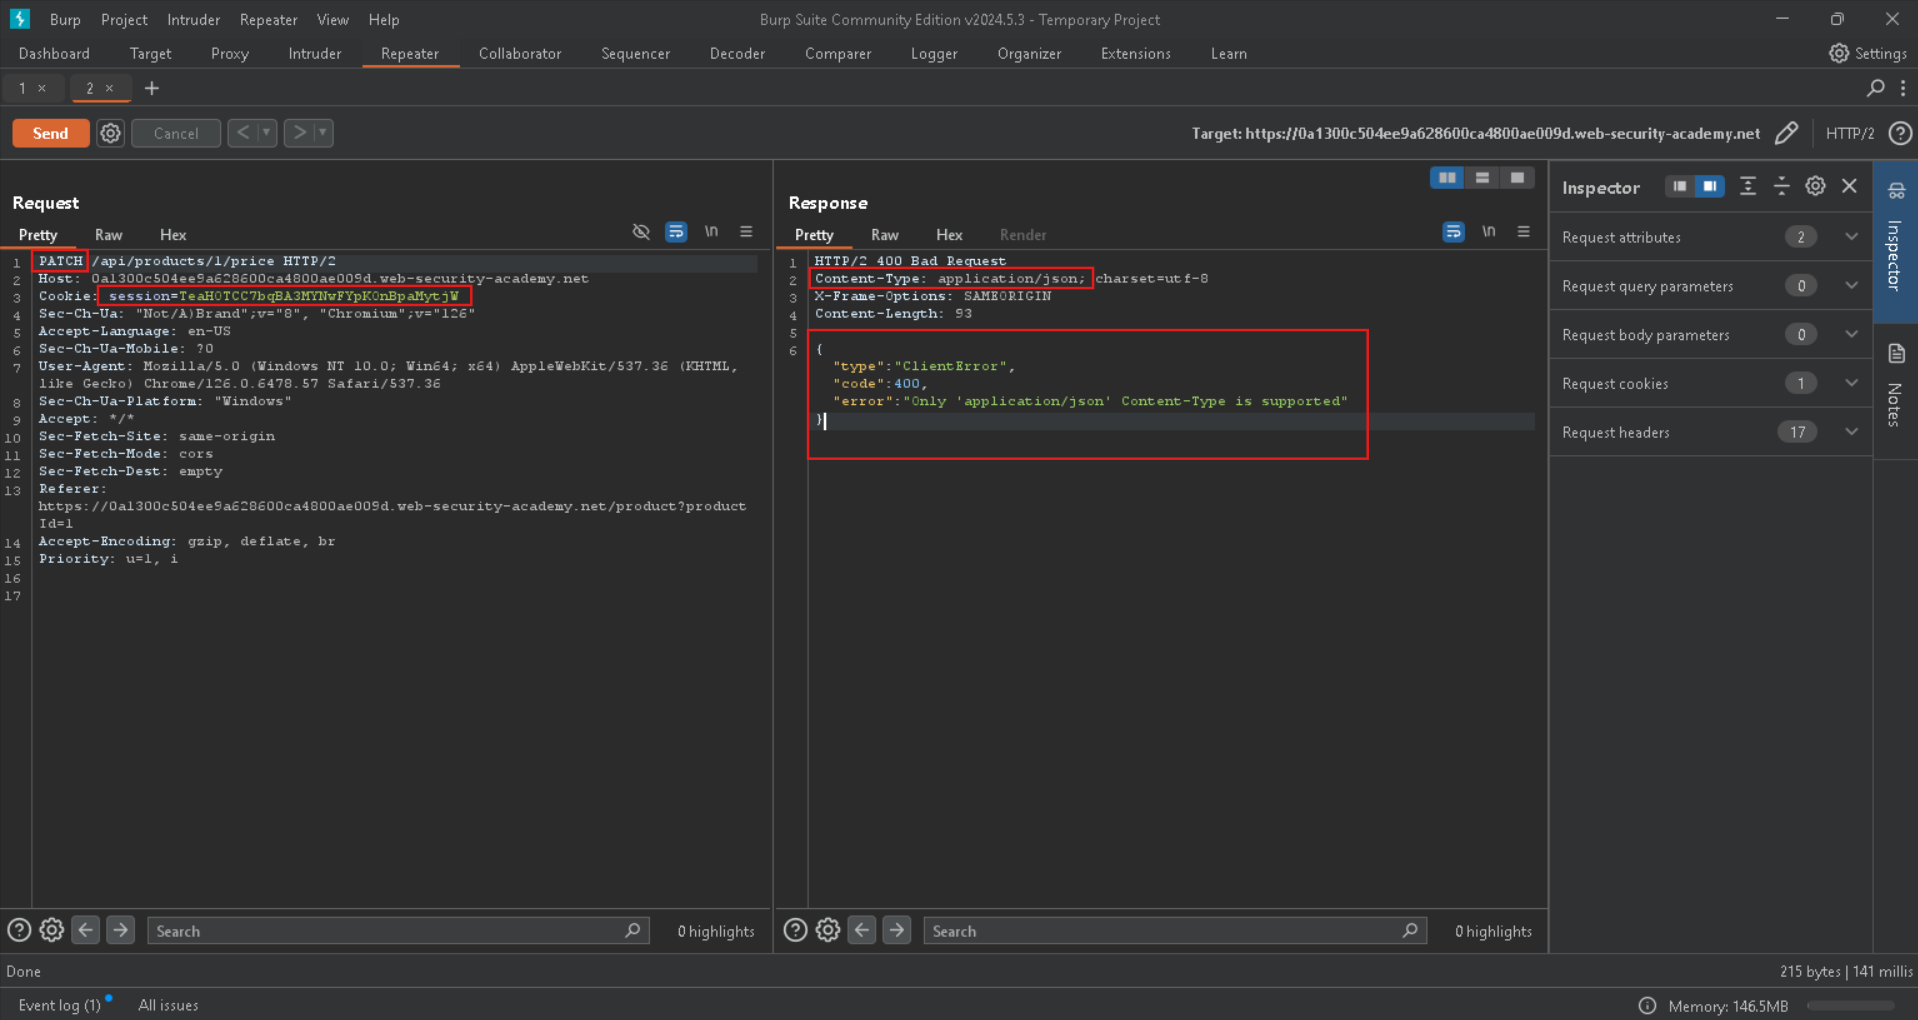Click the orange Send button
Screen dimensions: 1918x1020
pyautogui.click(x=50, y=133)
